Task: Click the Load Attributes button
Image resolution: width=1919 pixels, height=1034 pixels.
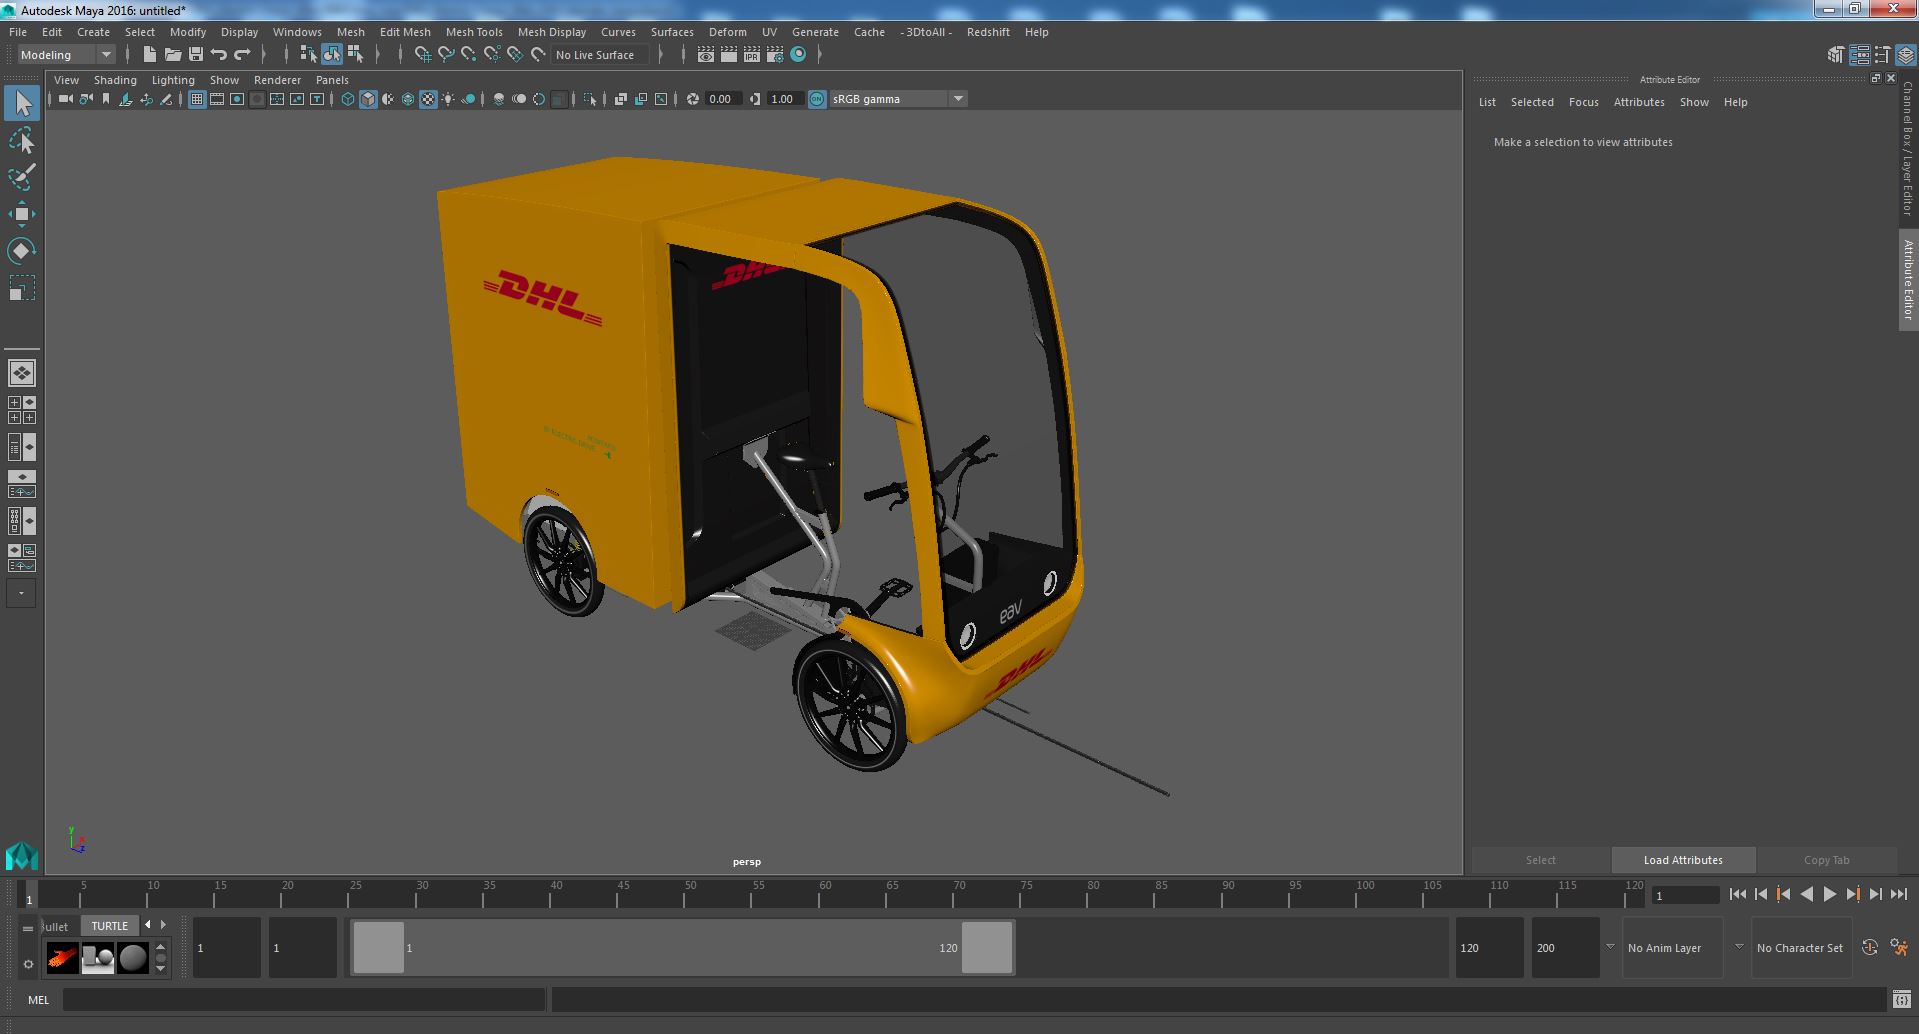Action: click(1683, 860)
